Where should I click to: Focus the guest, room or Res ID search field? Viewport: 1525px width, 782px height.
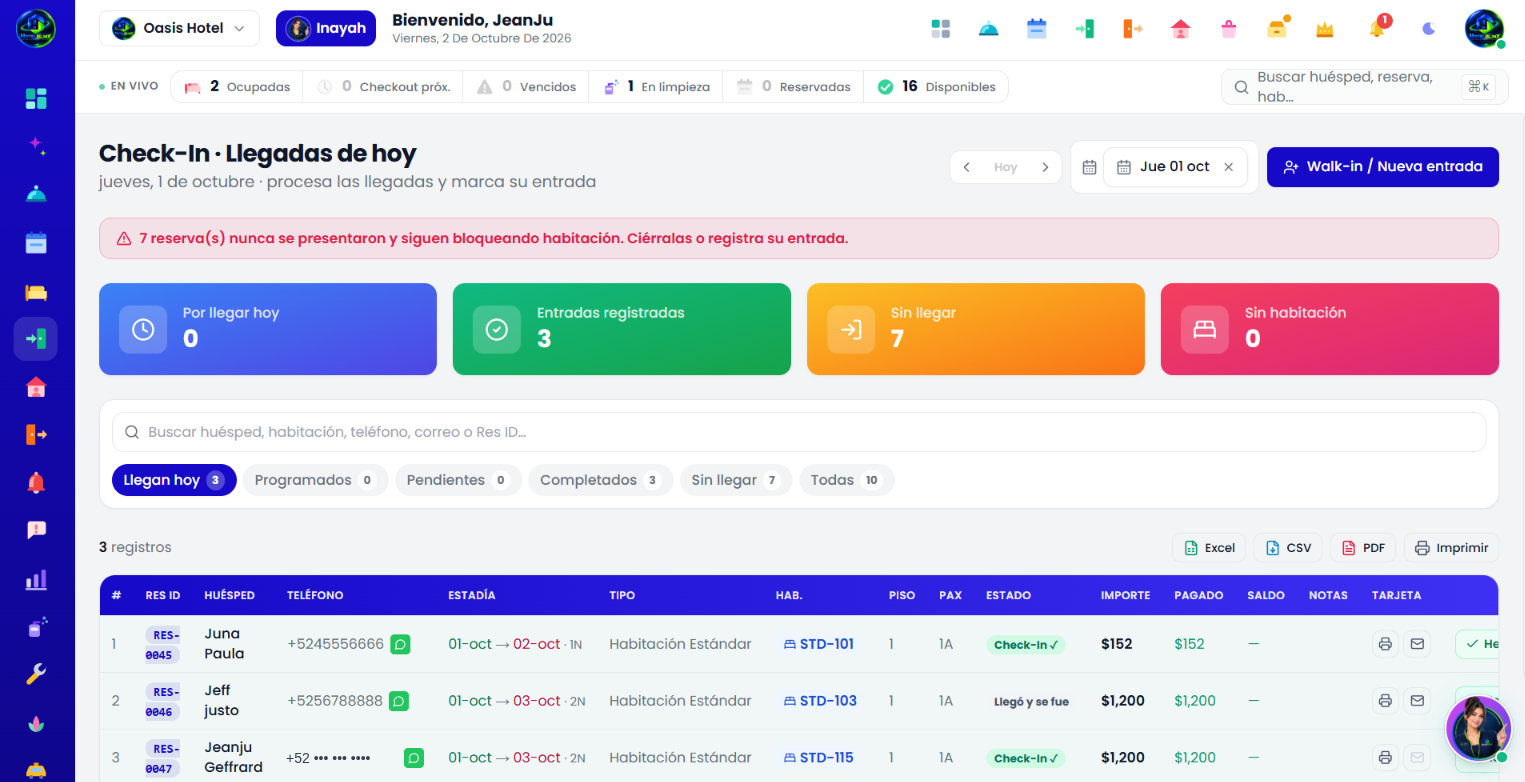[x=799, y=432]
